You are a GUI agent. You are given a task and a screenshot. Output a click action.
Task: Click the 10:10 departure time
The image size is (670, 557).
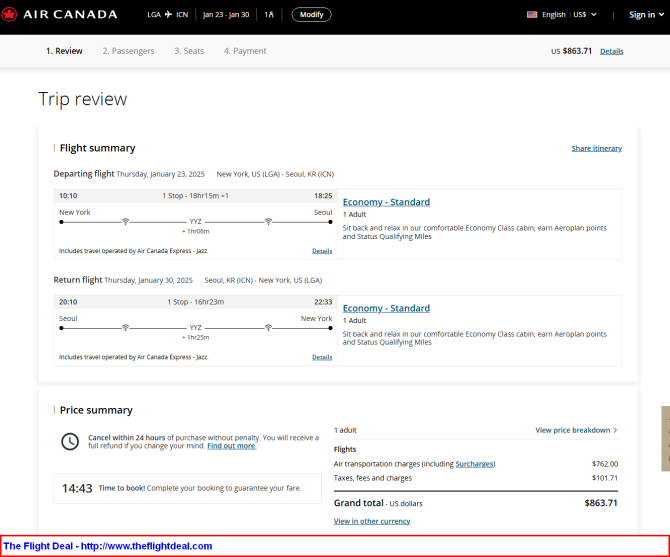[x=68, y=196]
